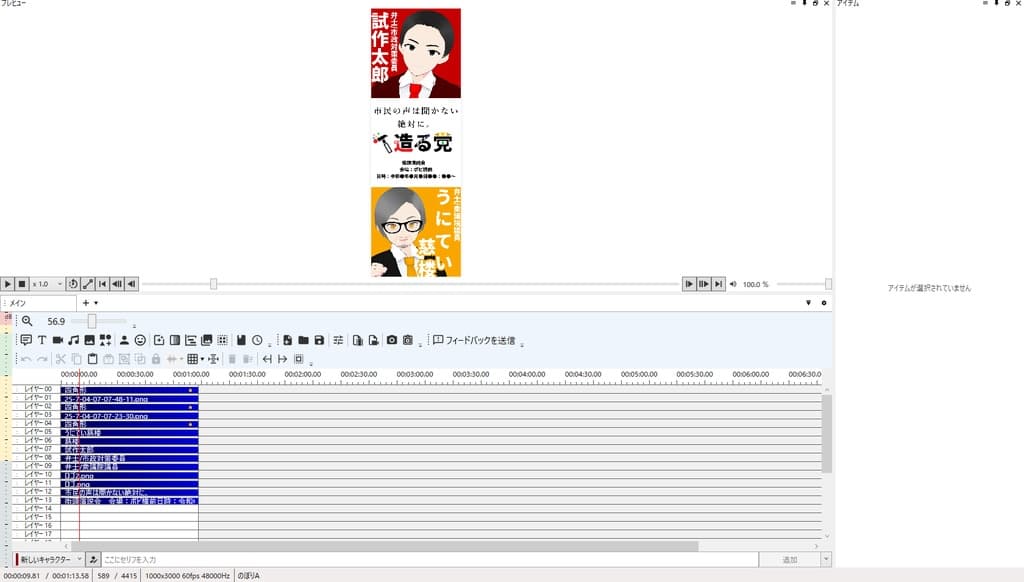This screenshot has width=1024, height=582.
Task: Add a screen effect item with plus-square icon
Action: 159,340
